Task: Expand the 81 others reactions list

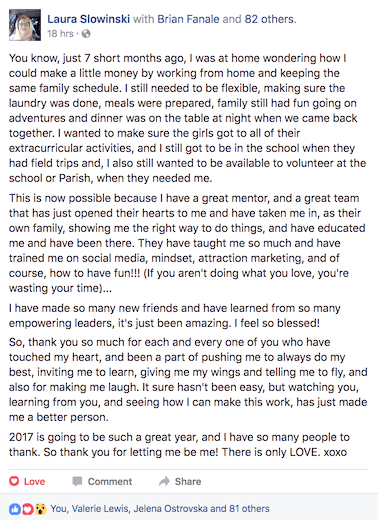Action: 249,509
